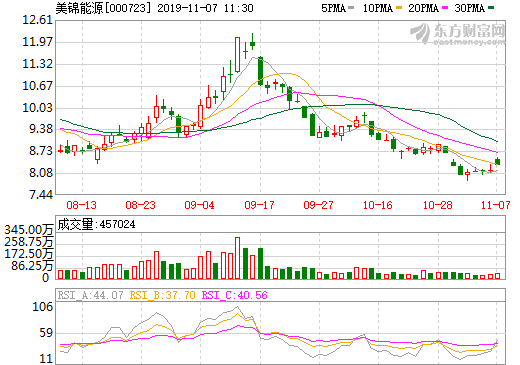
Task: Click the last green candlestick at 11-07
Action: [x=498, y=161]
